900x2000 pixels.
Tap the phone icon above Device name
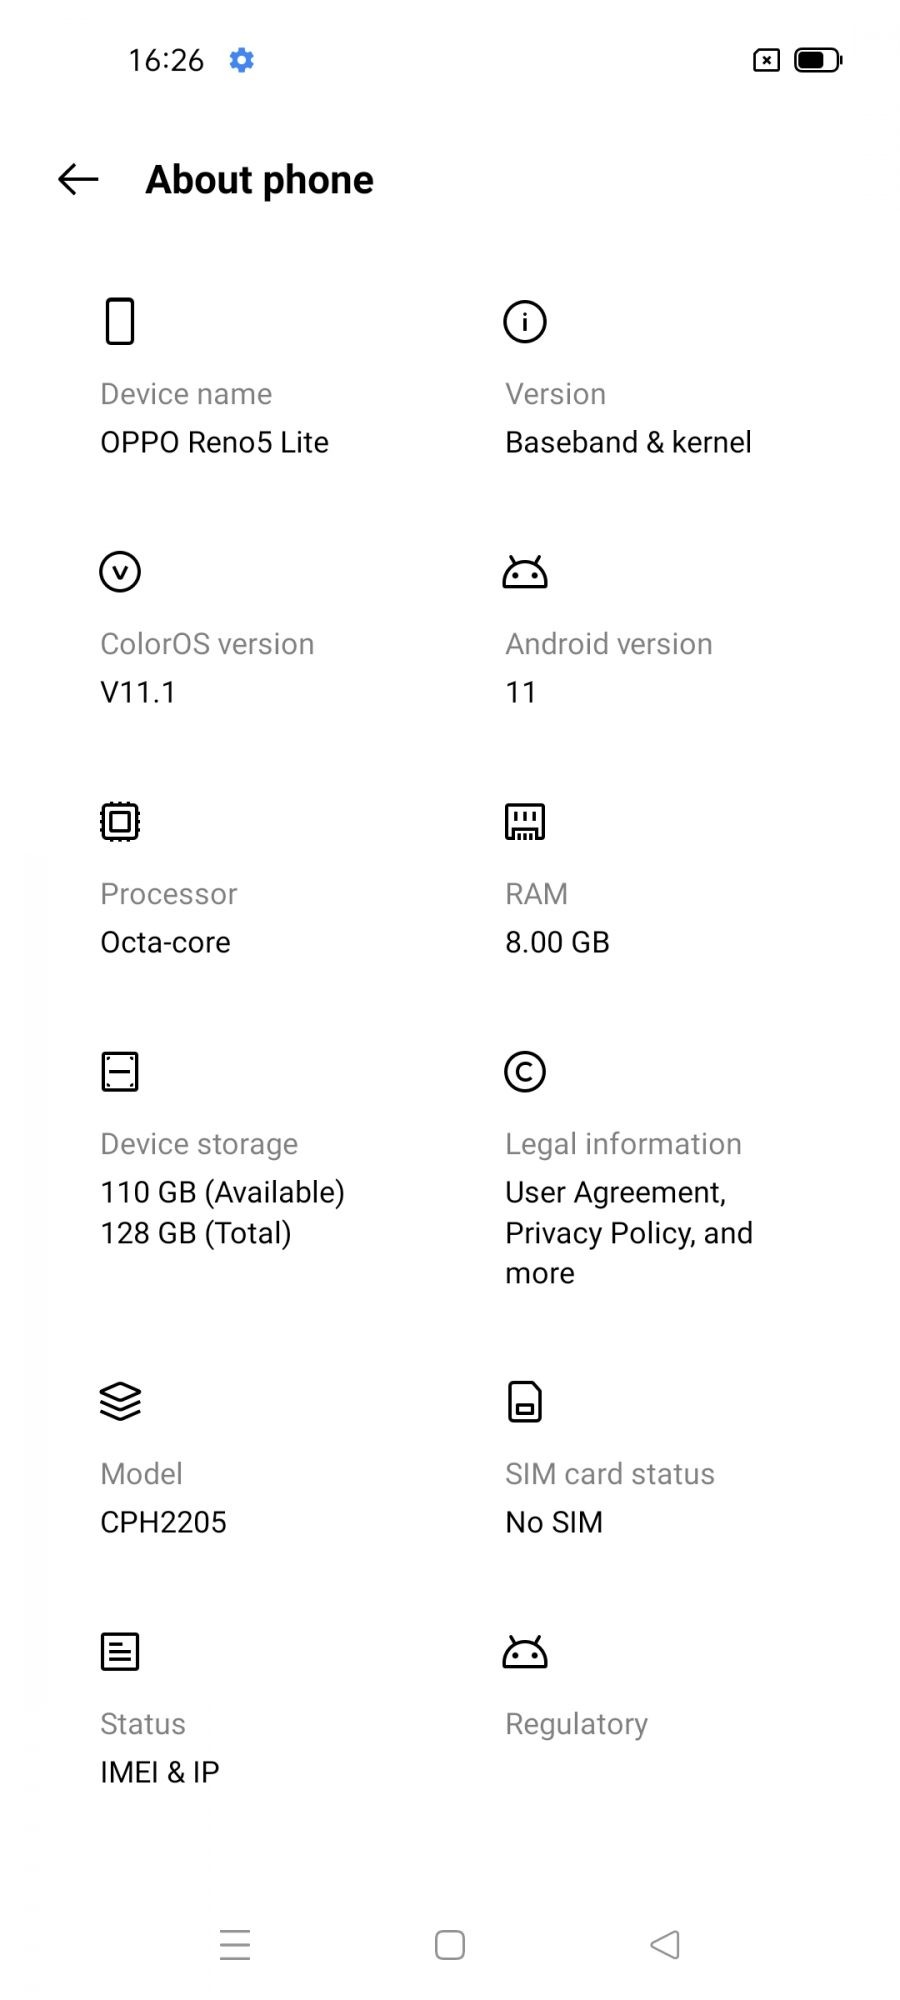[120, 321]
